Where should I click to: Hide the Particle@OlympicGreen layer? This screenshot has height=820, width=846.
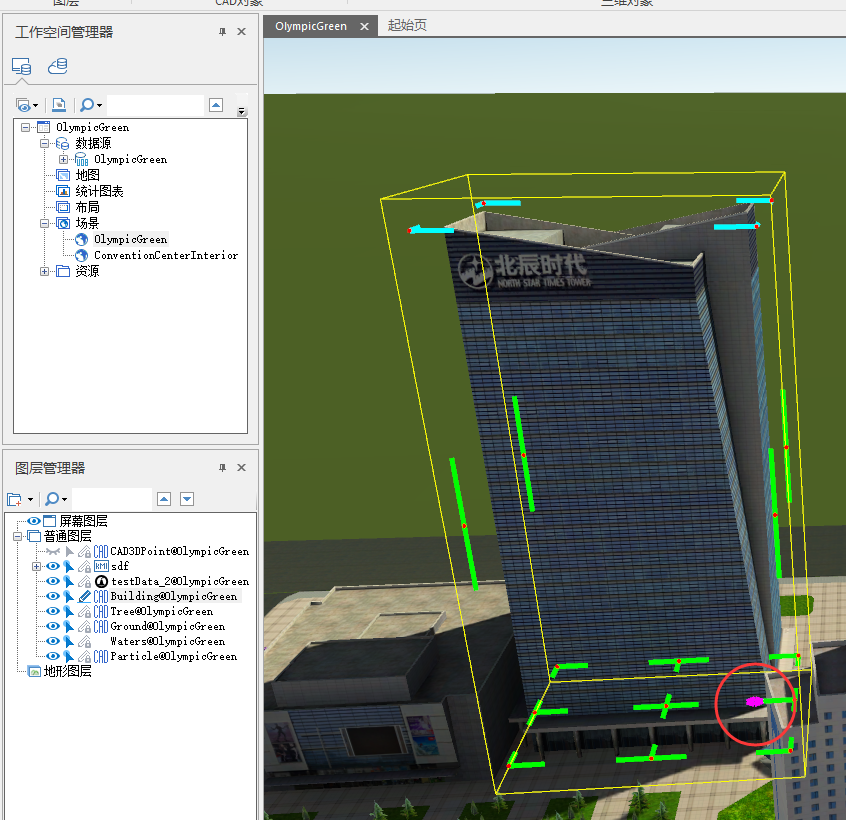(53, 657)
